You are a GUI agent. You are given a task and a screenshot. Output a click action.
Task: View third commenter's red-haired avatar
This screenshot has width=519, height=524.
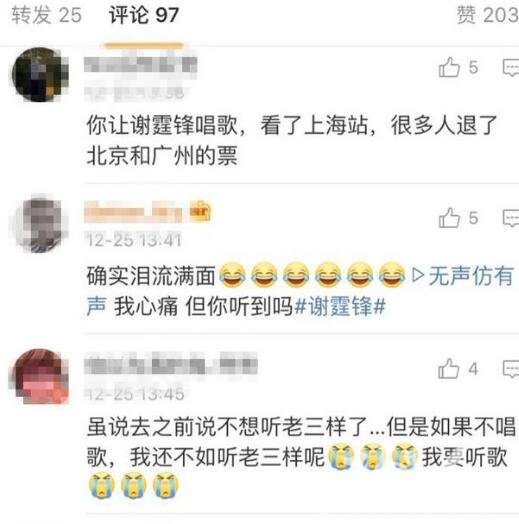39,377
